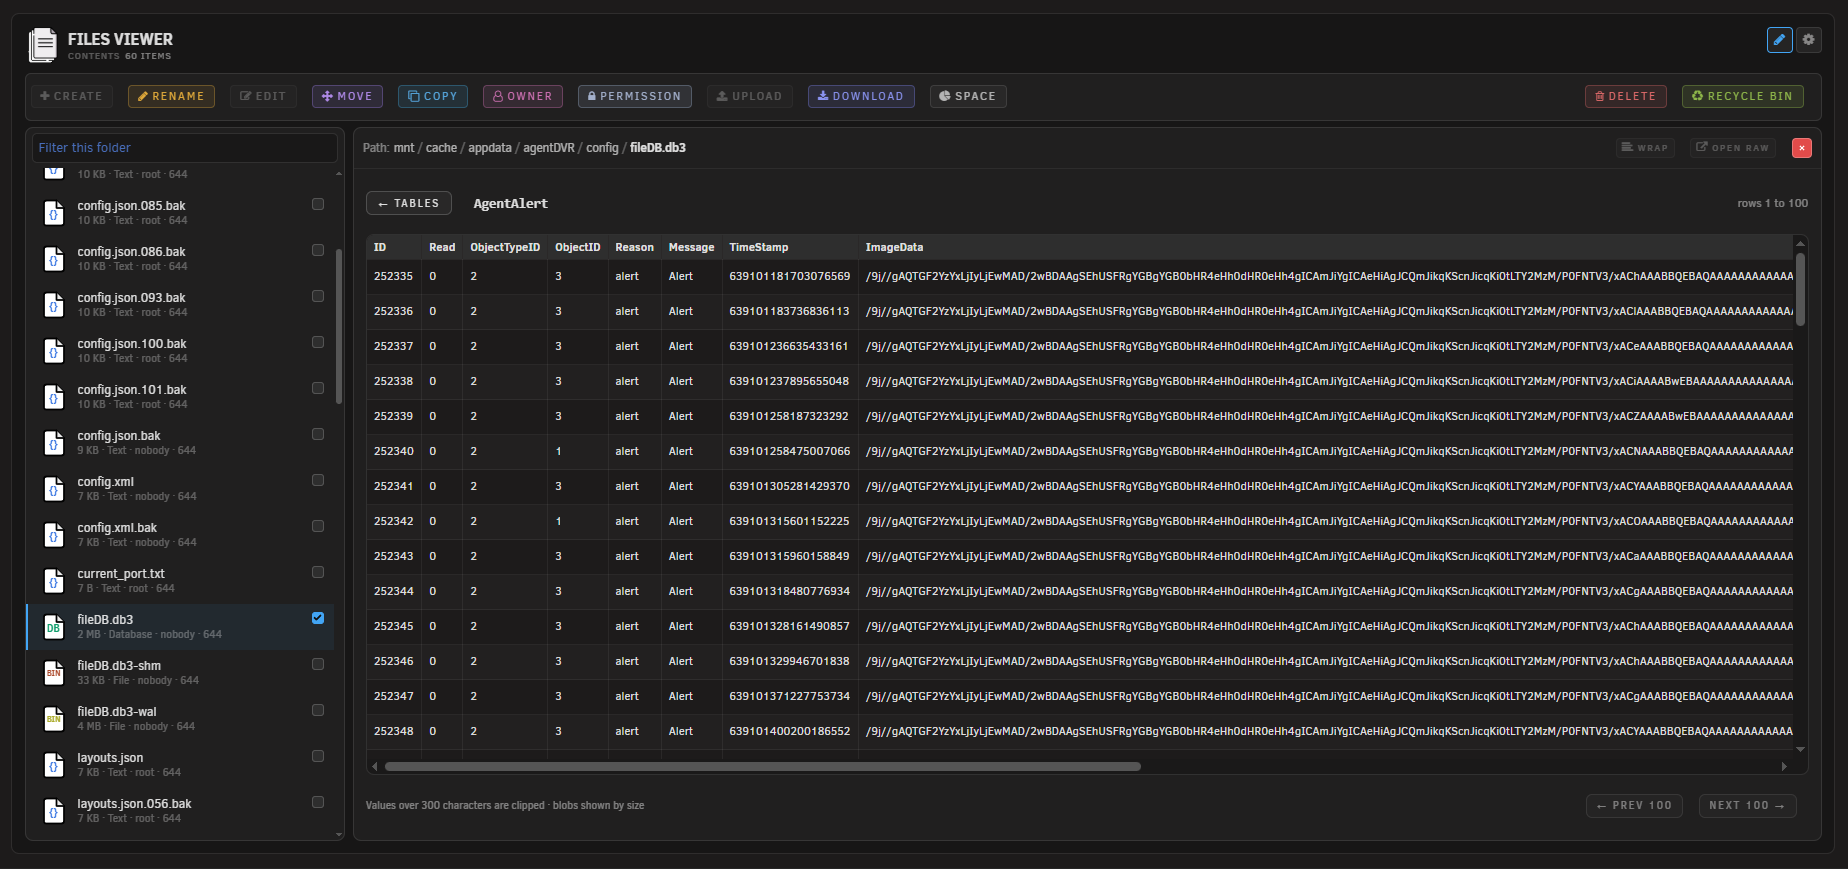Check the box for current_port.txt

[318, 572]
